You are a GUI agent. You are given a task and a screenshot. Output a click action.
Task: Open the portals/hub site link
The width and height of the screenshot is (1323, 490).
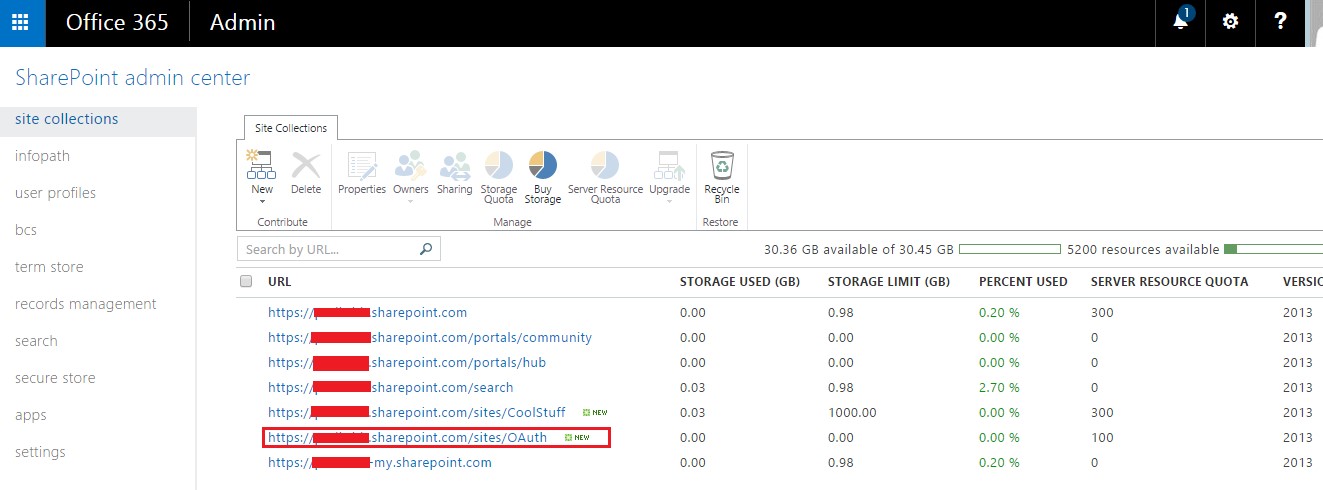[x=407, y=362]
